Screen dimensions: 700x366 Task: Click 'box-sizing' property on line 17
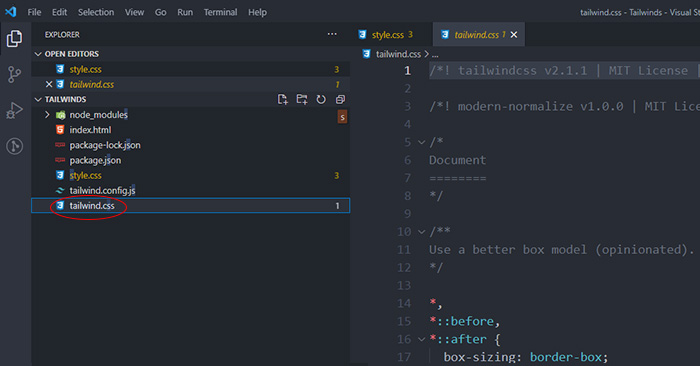(x=479, y=357)
